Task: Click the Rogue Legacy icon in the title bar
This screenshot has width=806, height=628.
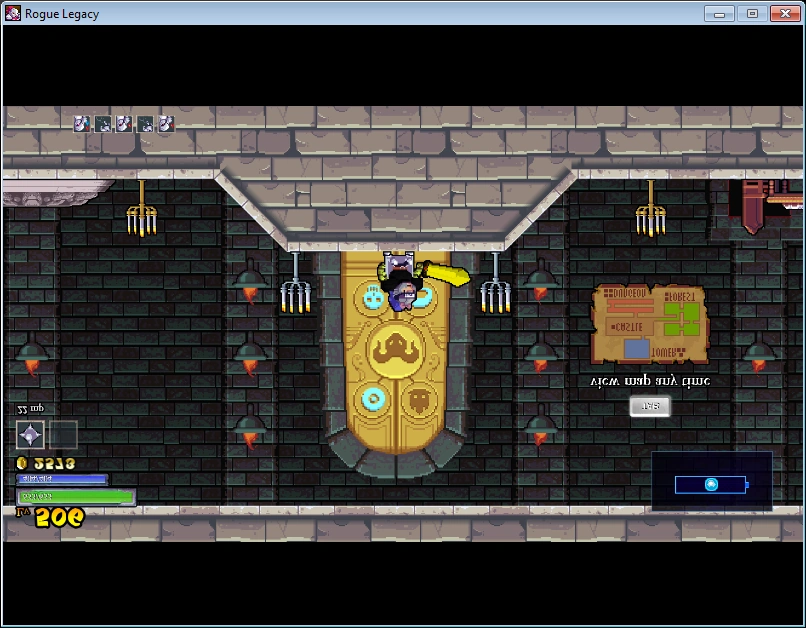Action: (x=13, y=13)
